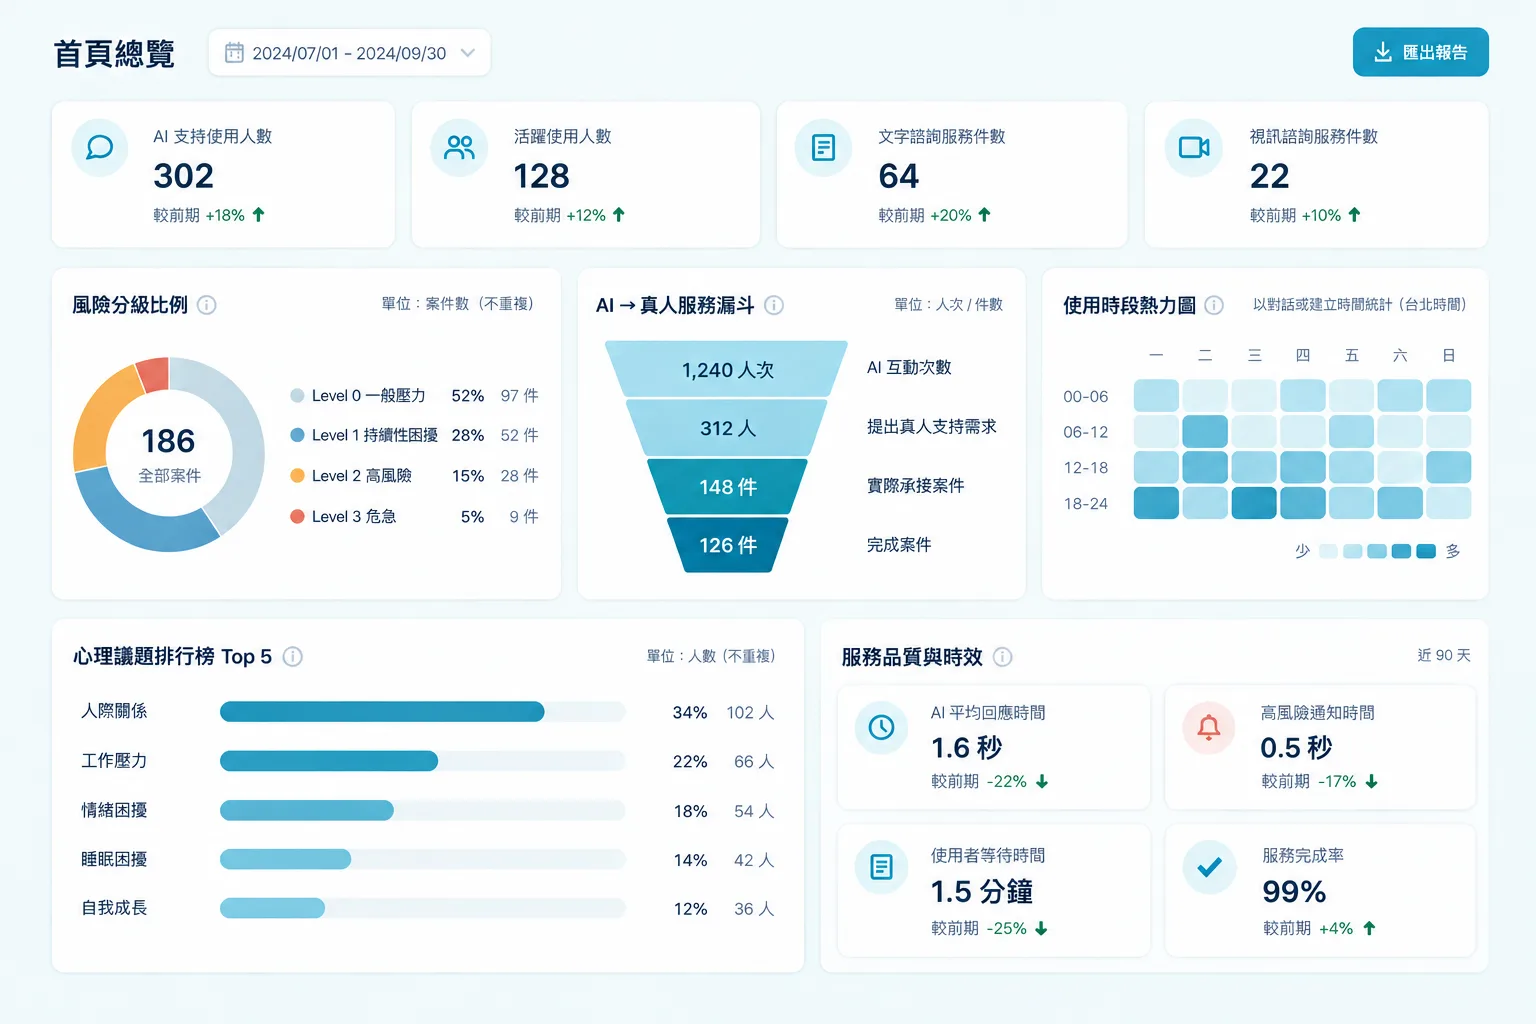Click the checkmark icon for 服務完成率

pyautogui.click(x=1209, y=866)
